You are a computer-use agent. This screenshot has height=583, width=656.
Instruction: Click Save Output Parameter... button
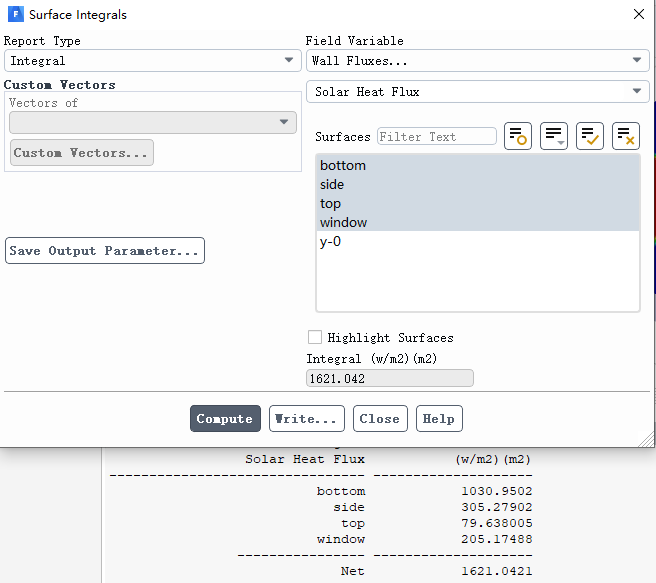click(105, 251)
